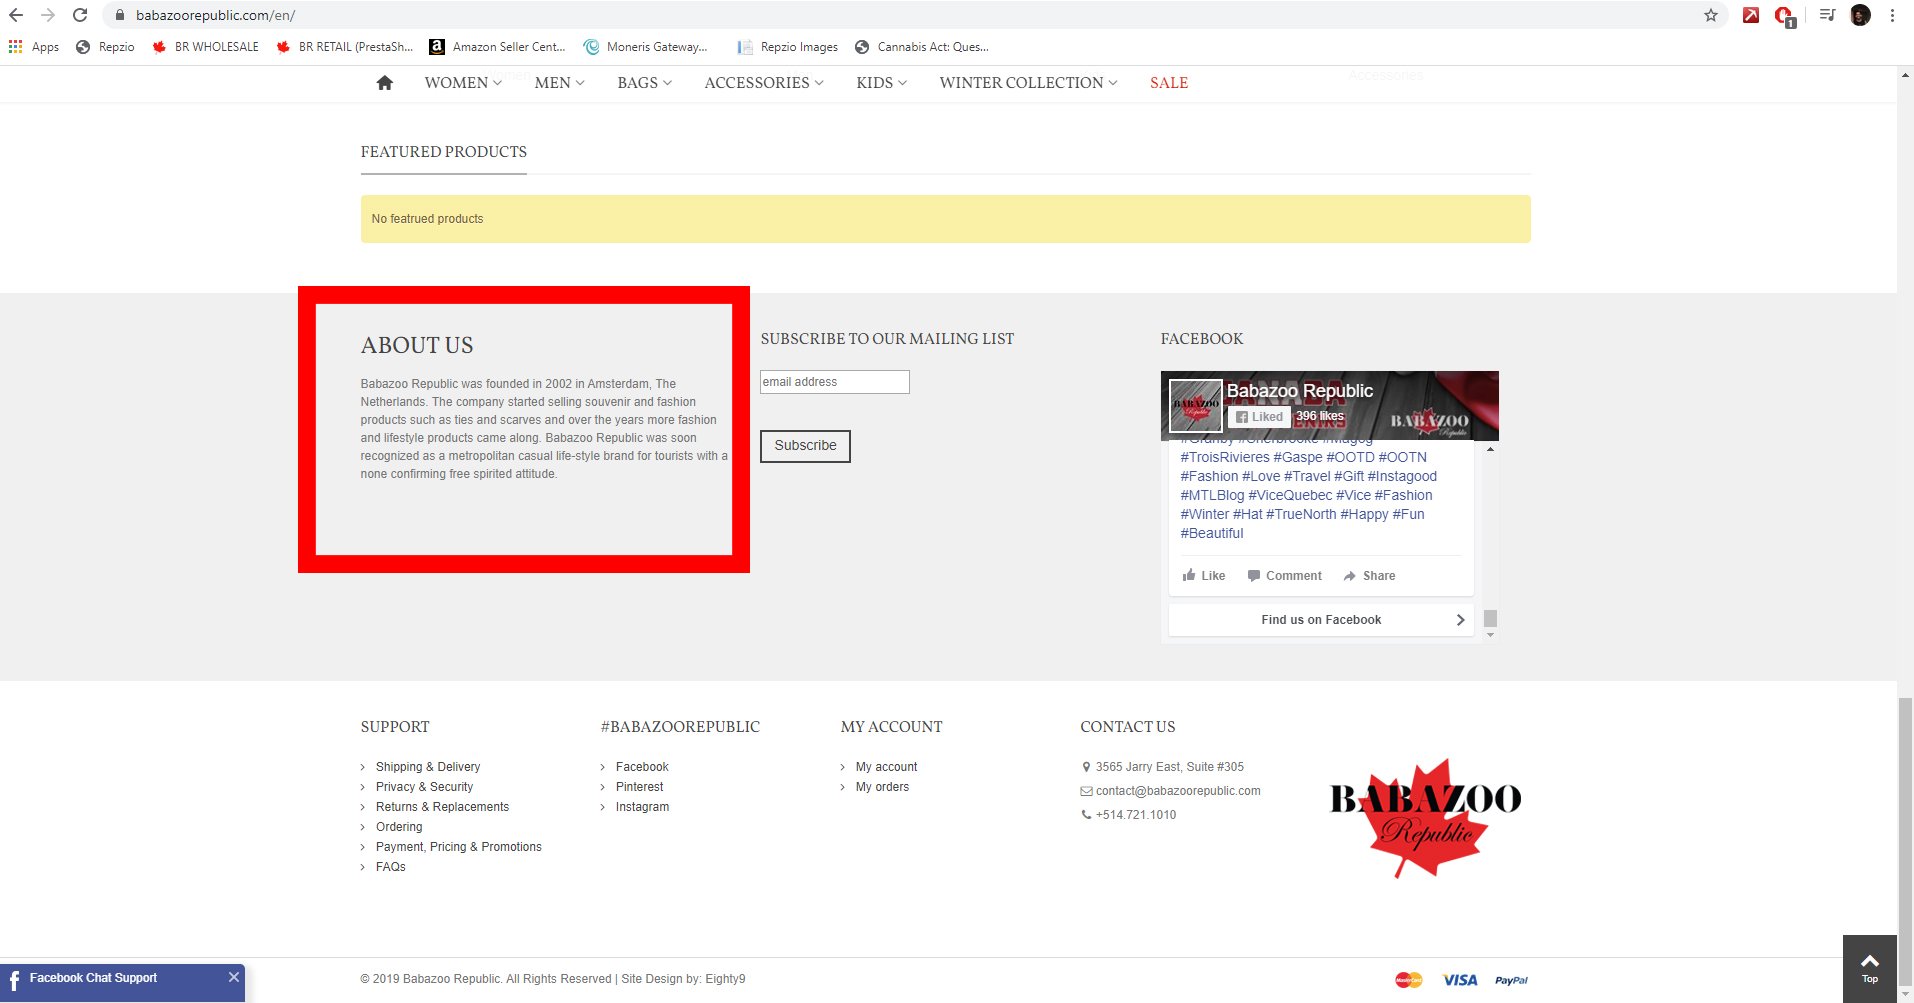Open the red extension with badge count
This screenshot has height=1003, width=1914.
(1784, 16)
